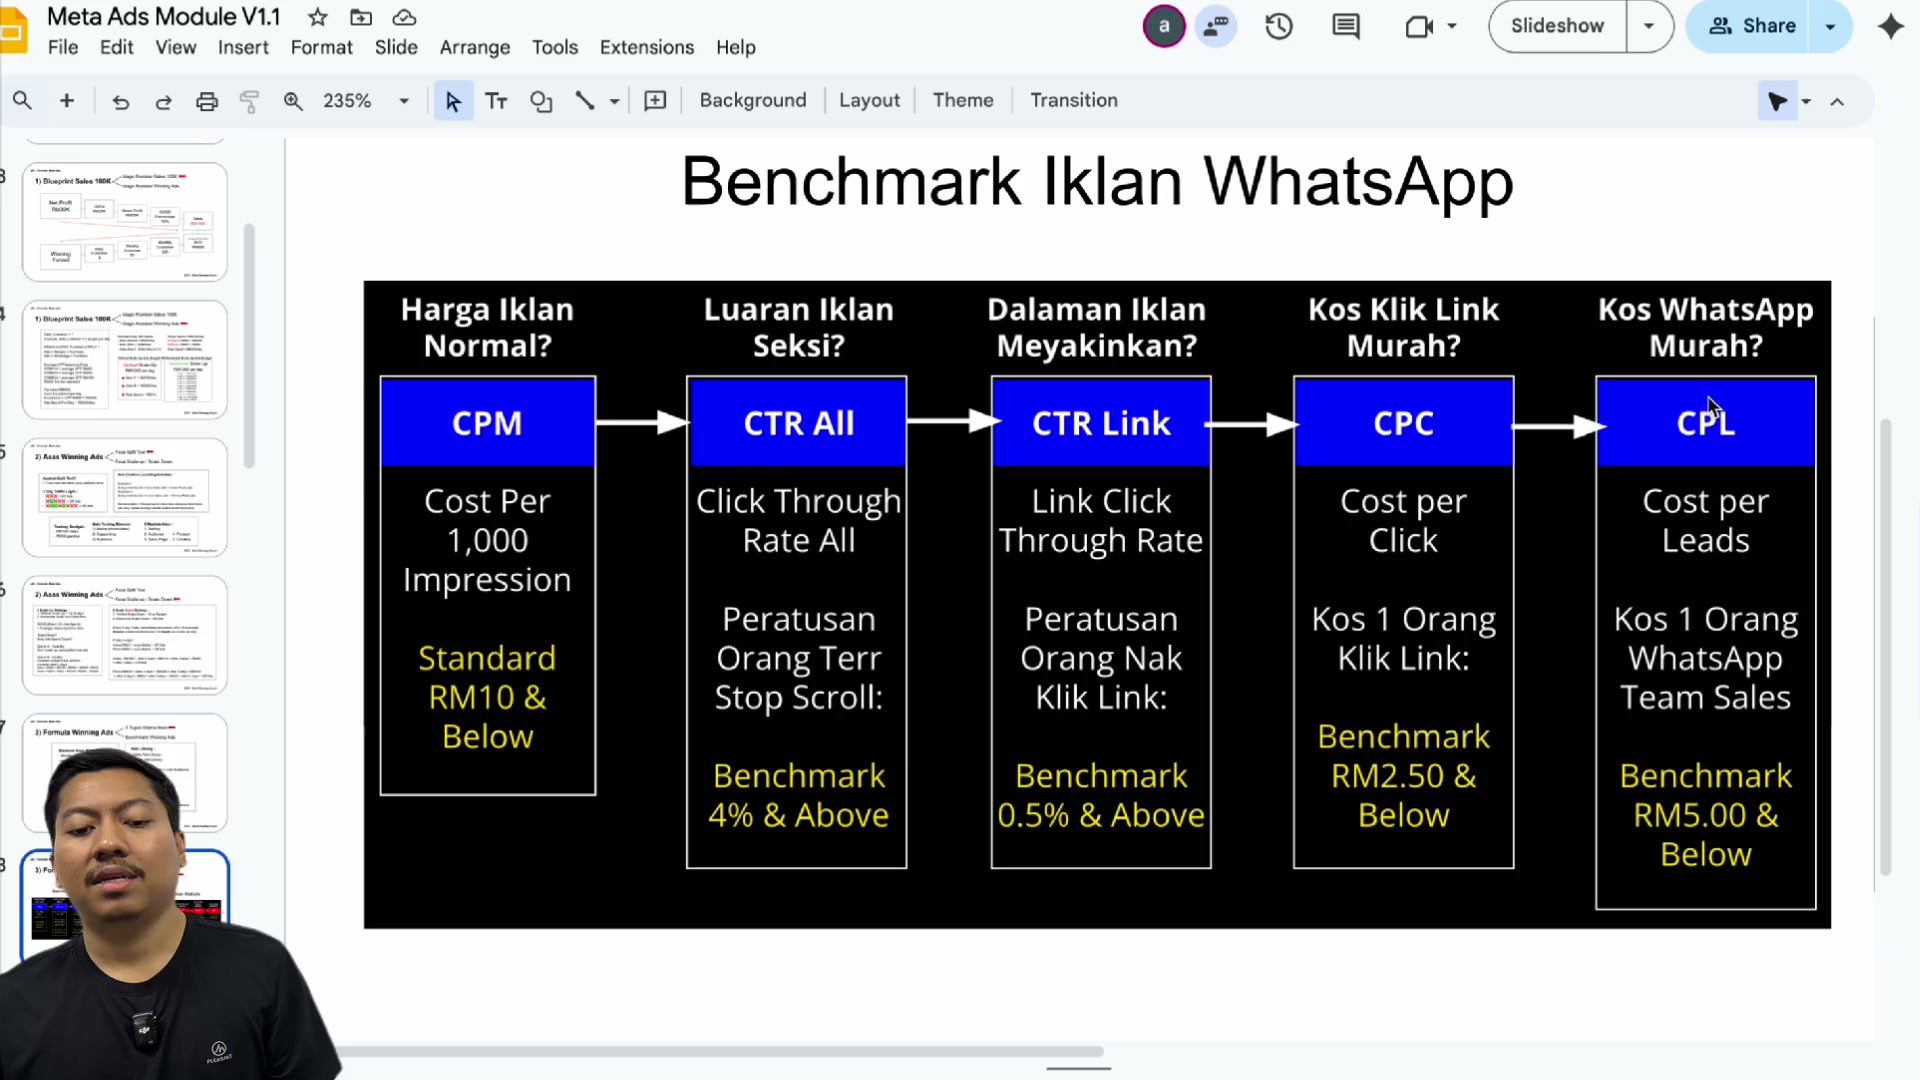Select the CPM blue box on slide
Image resolution: width=1920 pixels, height=1080 pixels.
click(x=488, y=422)
